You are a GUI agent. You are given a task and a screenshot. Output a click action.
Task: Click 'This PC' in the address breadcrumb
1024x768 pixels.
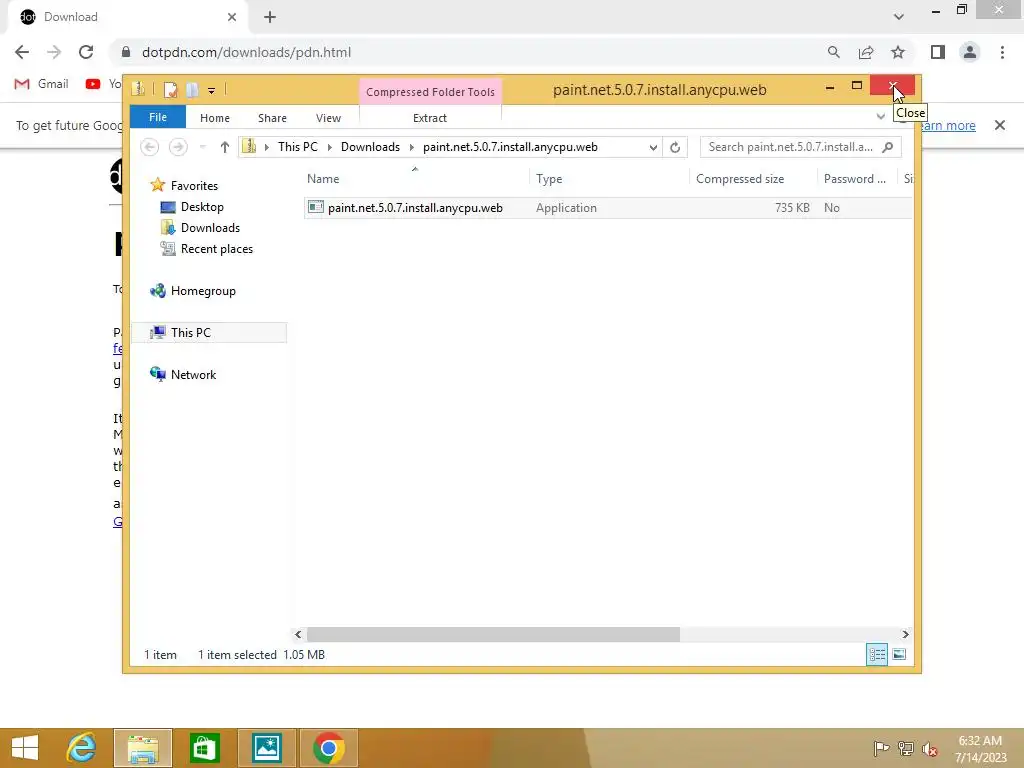pyautogui.click(x=297, y=147)
